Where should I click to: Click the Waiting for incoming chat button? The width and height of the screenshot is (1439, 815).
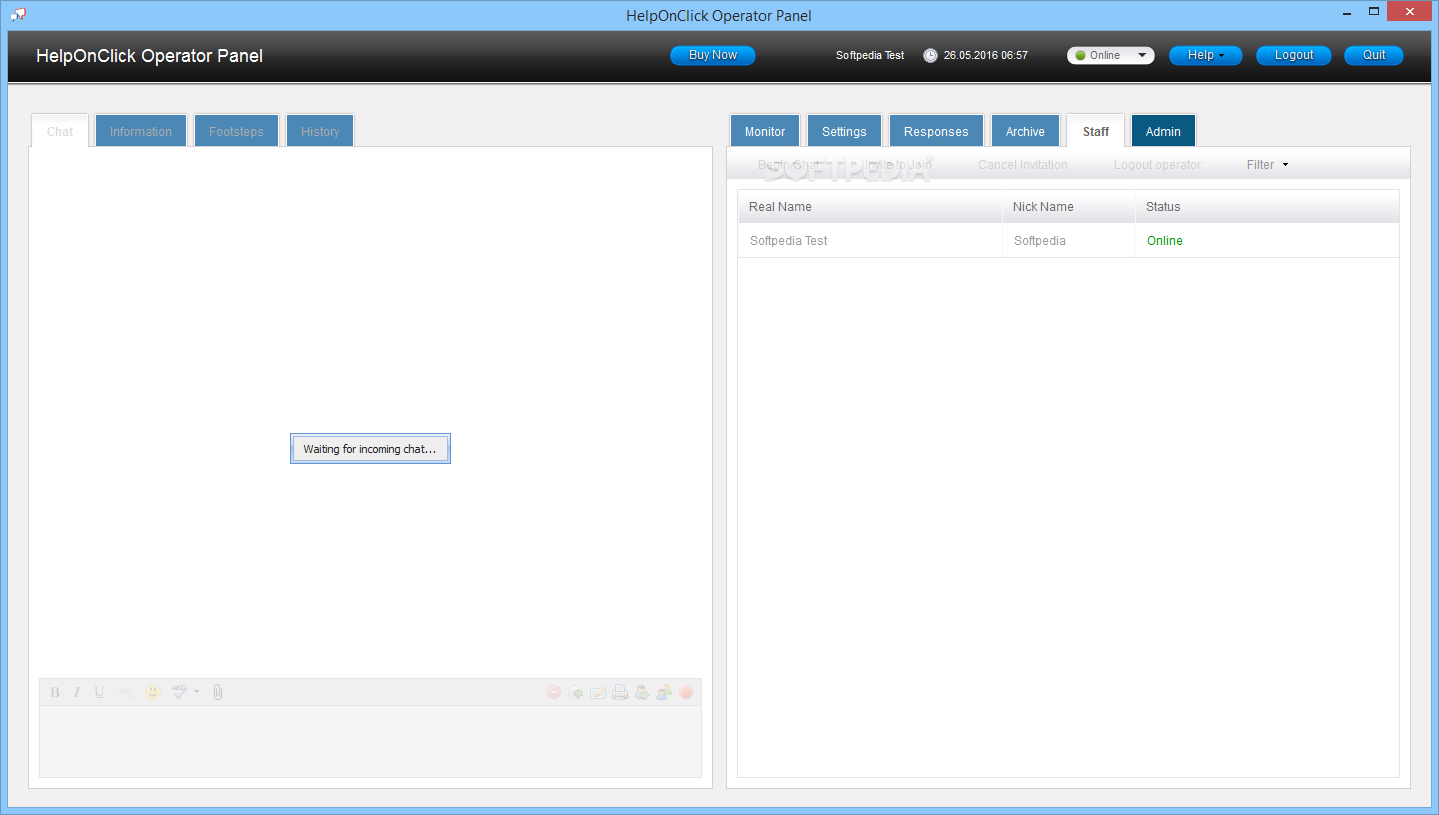(370, 449)
